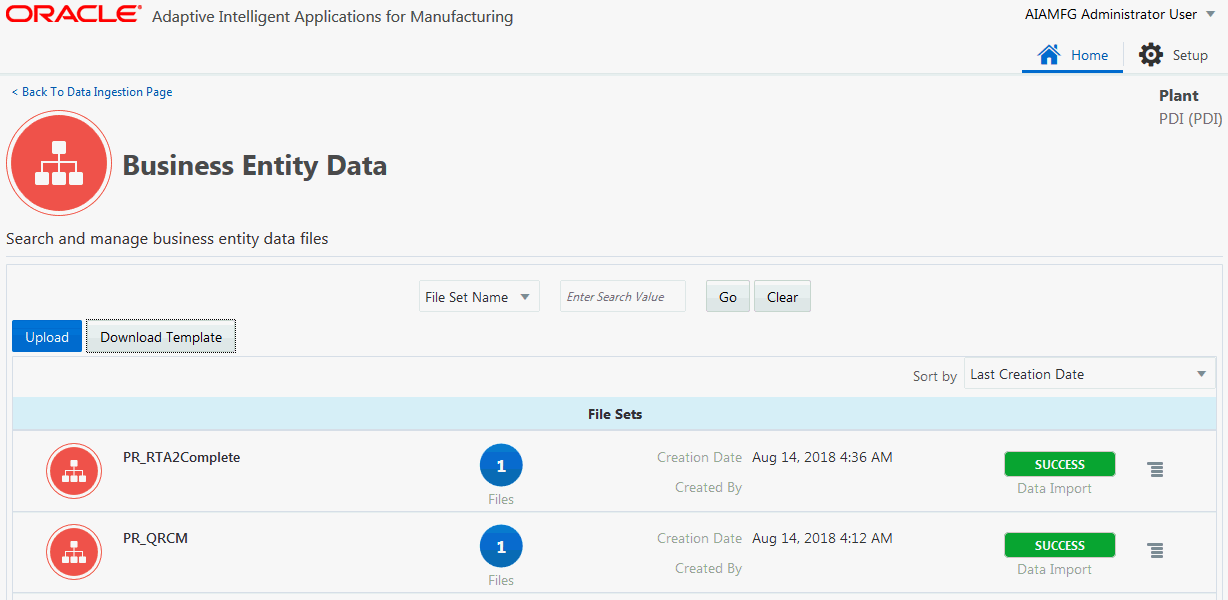Click the creation date Aug 14, 2018 4:12 AM
1228x600 pixels.
coord(822,538)
